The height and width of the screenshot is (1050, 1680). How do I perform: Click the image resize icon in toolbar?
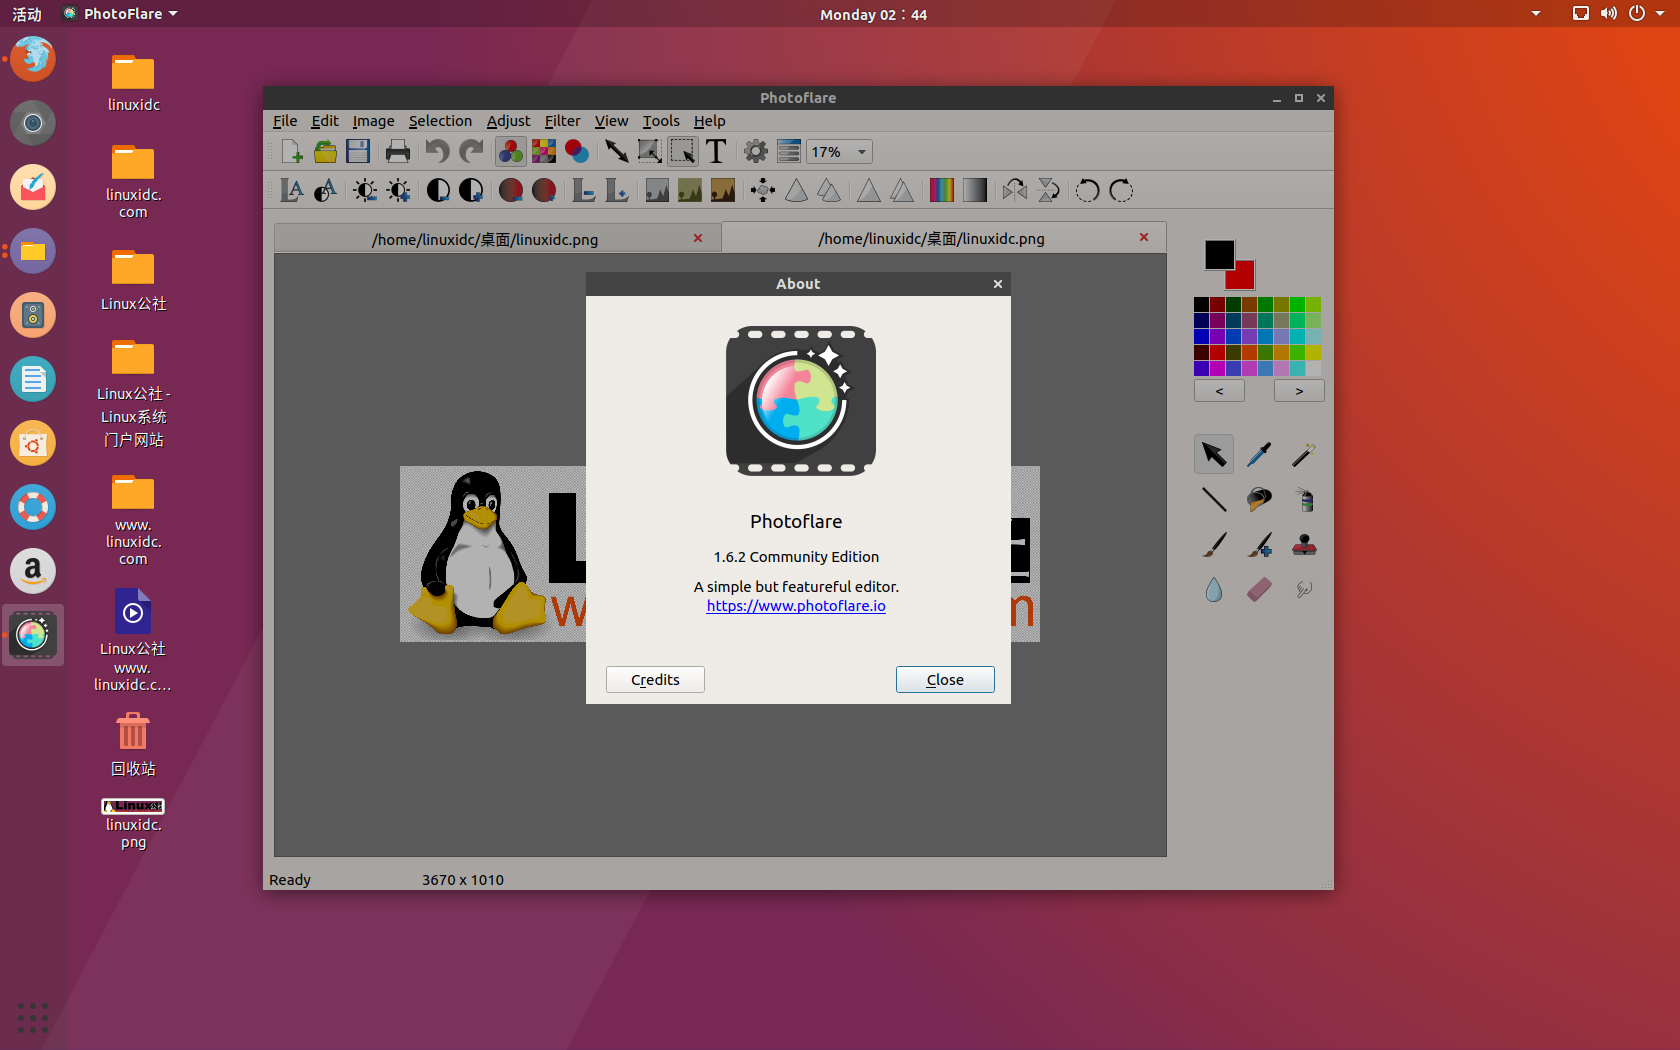[x=650, y=151]
